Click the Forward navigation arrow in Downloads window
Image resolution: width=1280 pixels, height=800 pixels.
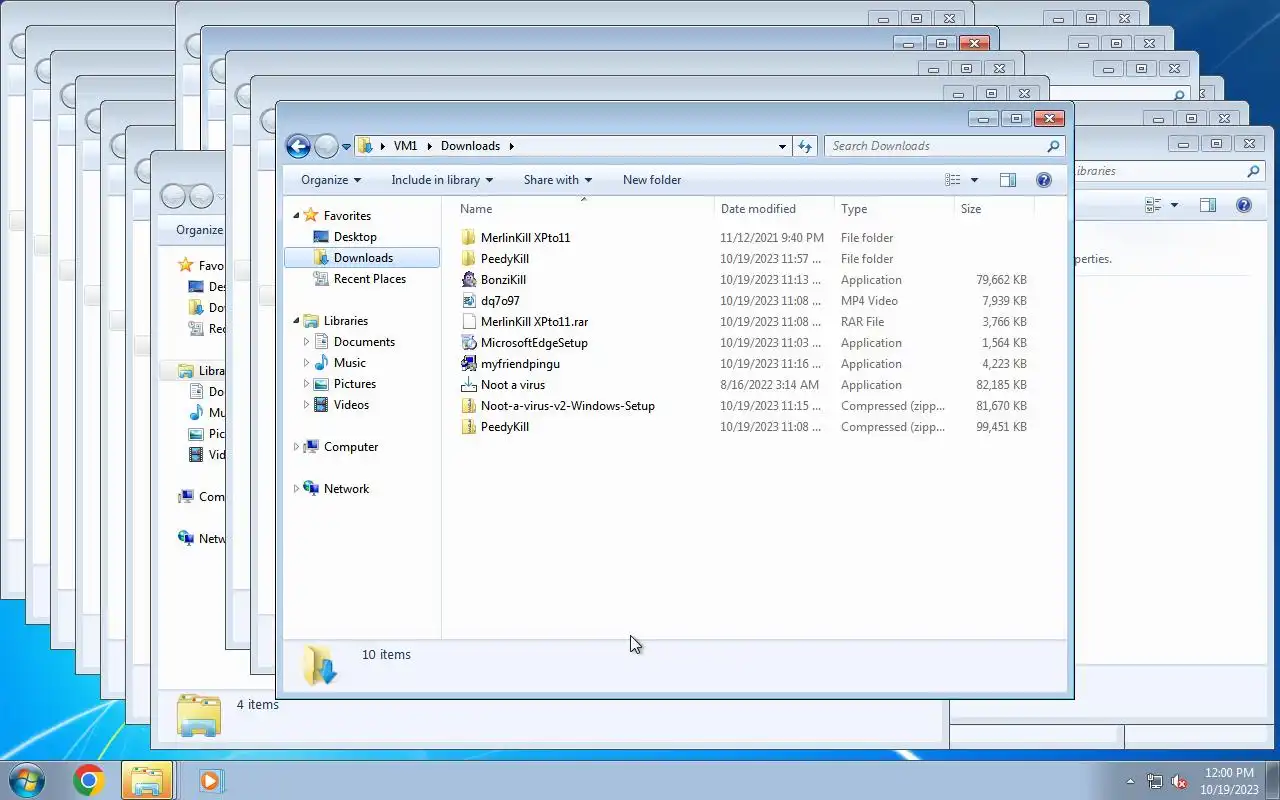[x=326, y=146]
